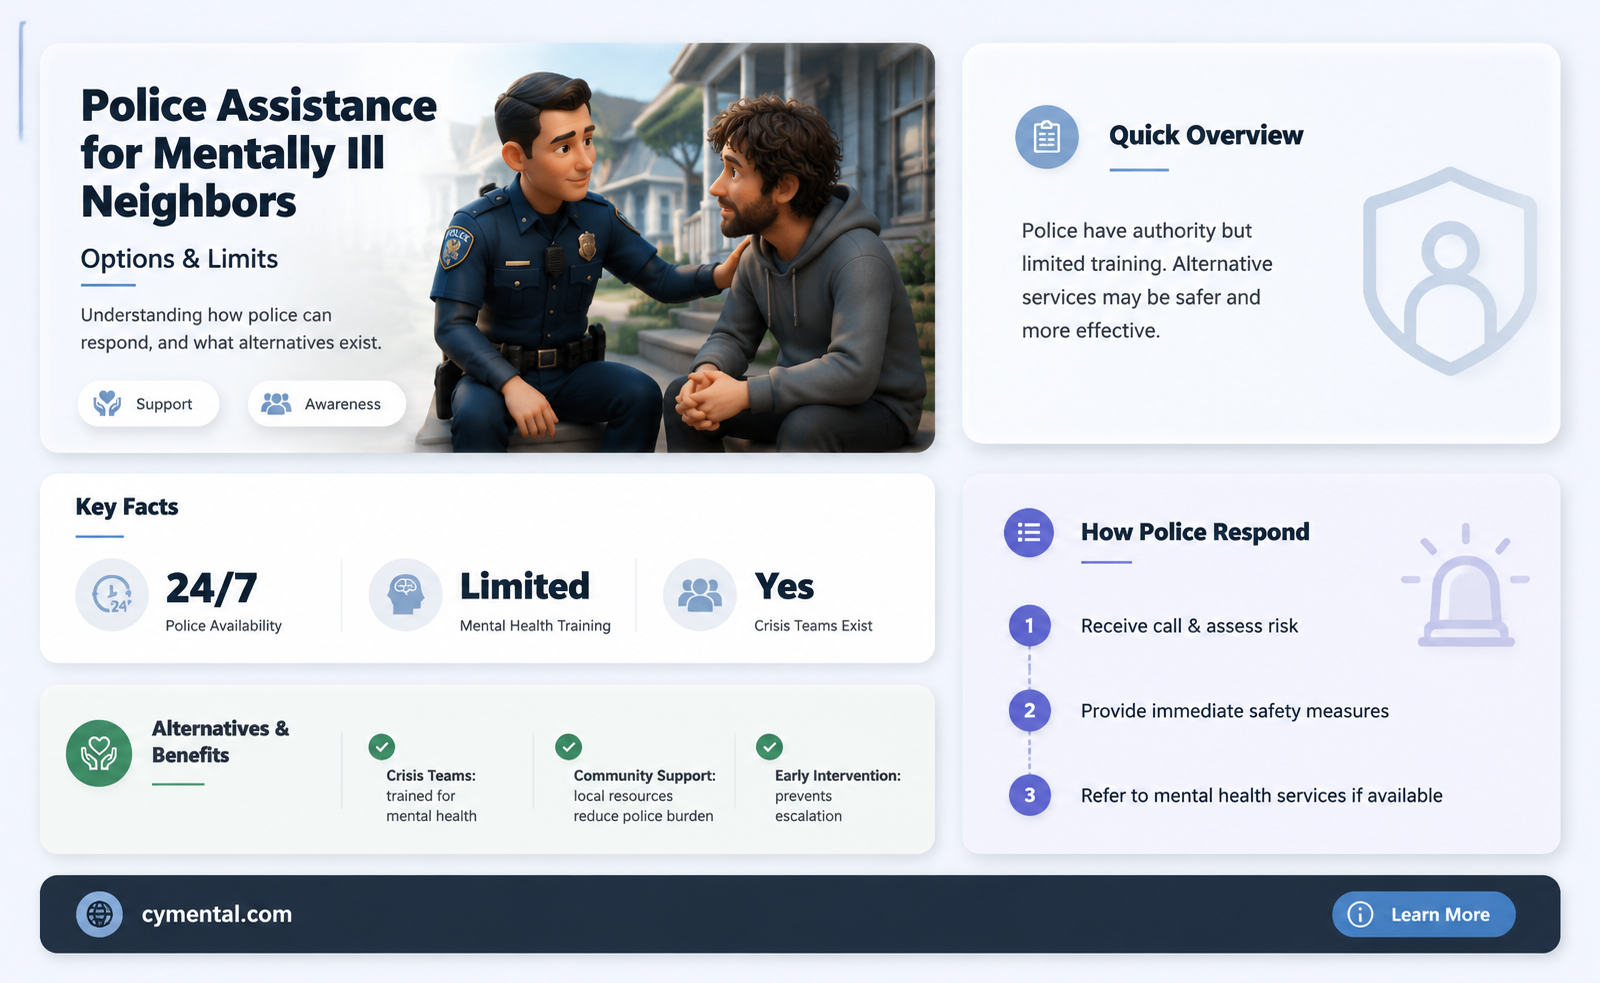Screen dimensions: 1600x983
Task: Click the Community Support: benefit title
Action: pos(644,776)
